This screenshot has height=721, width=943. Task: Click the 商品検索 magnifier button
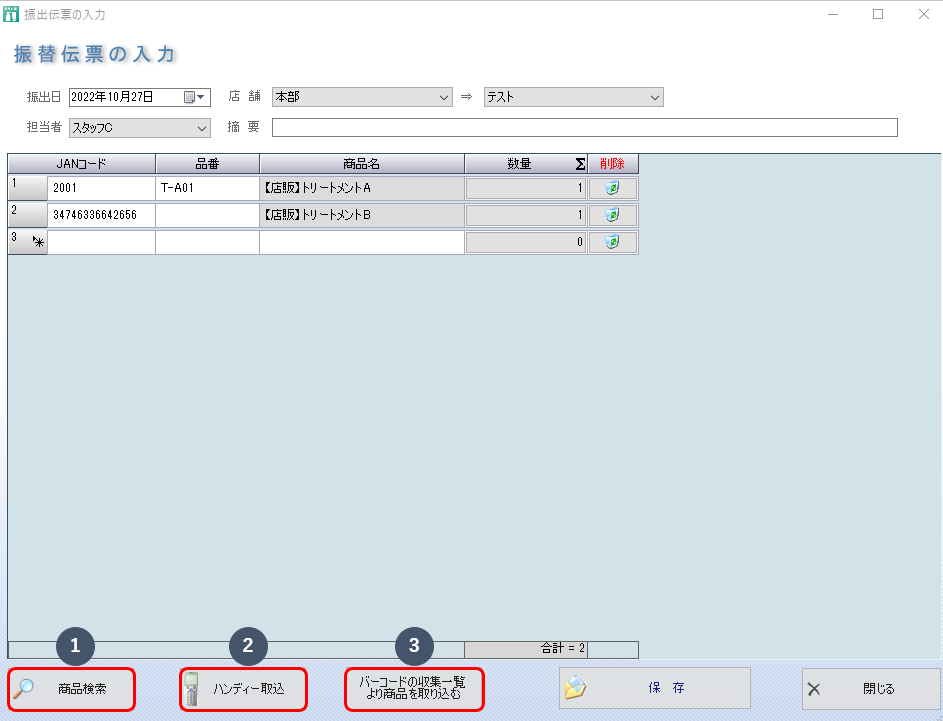tap(72, 689)
